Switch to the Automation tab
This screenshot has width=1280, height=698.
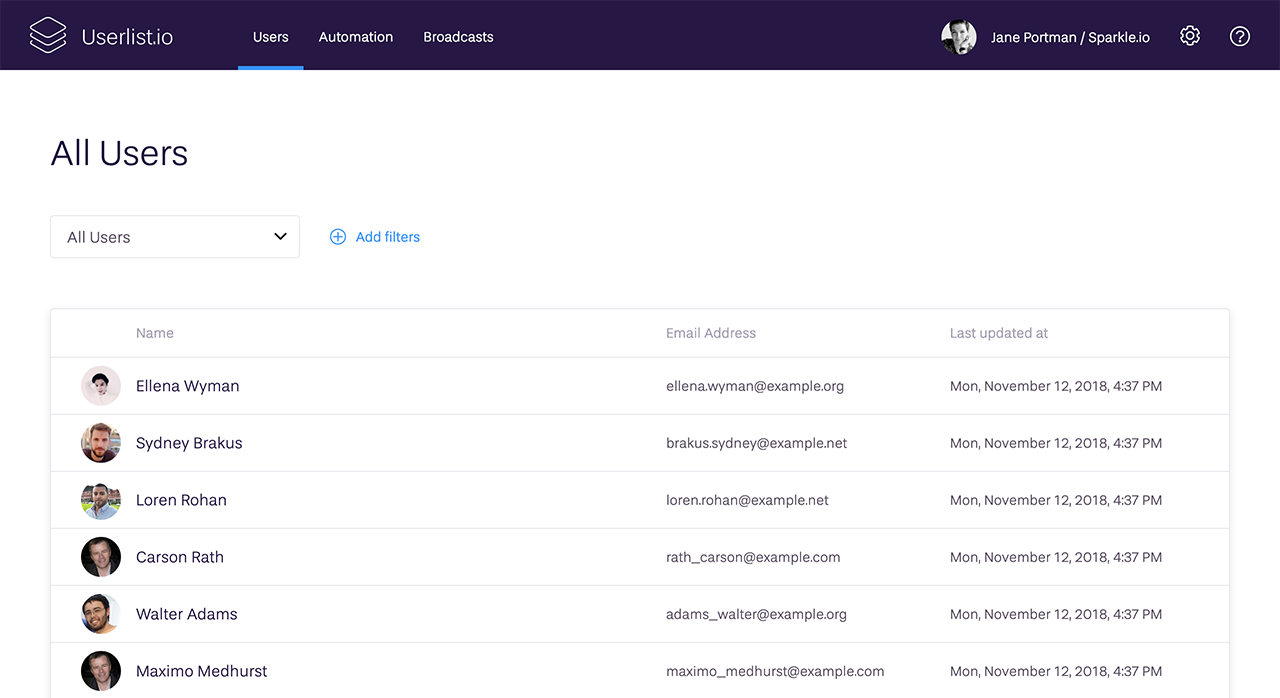point(355,36)
